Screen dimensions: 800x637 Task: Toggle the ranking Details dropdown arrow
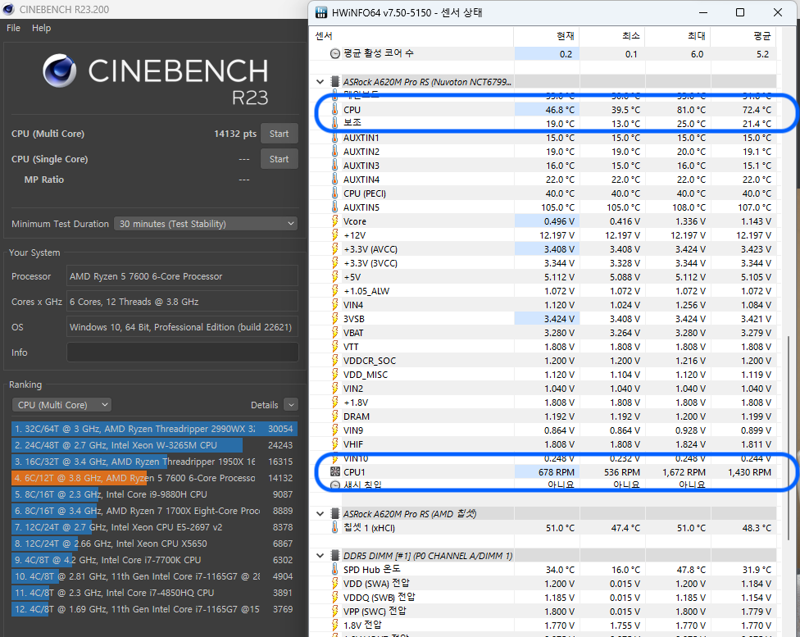[291, 405]
